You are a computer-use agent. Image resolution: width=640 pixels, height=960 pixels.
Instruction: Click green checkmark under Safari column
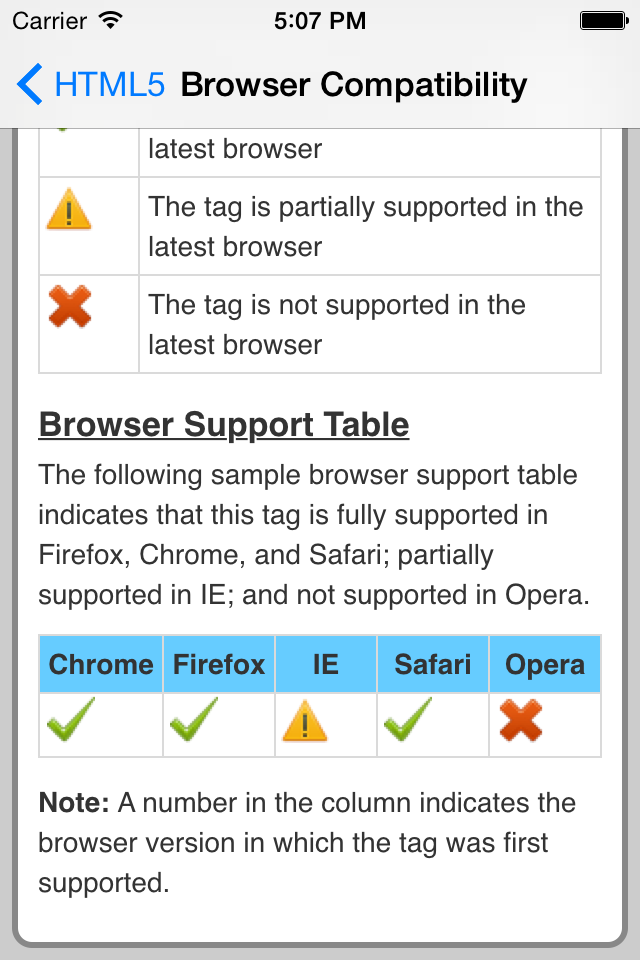408,719
